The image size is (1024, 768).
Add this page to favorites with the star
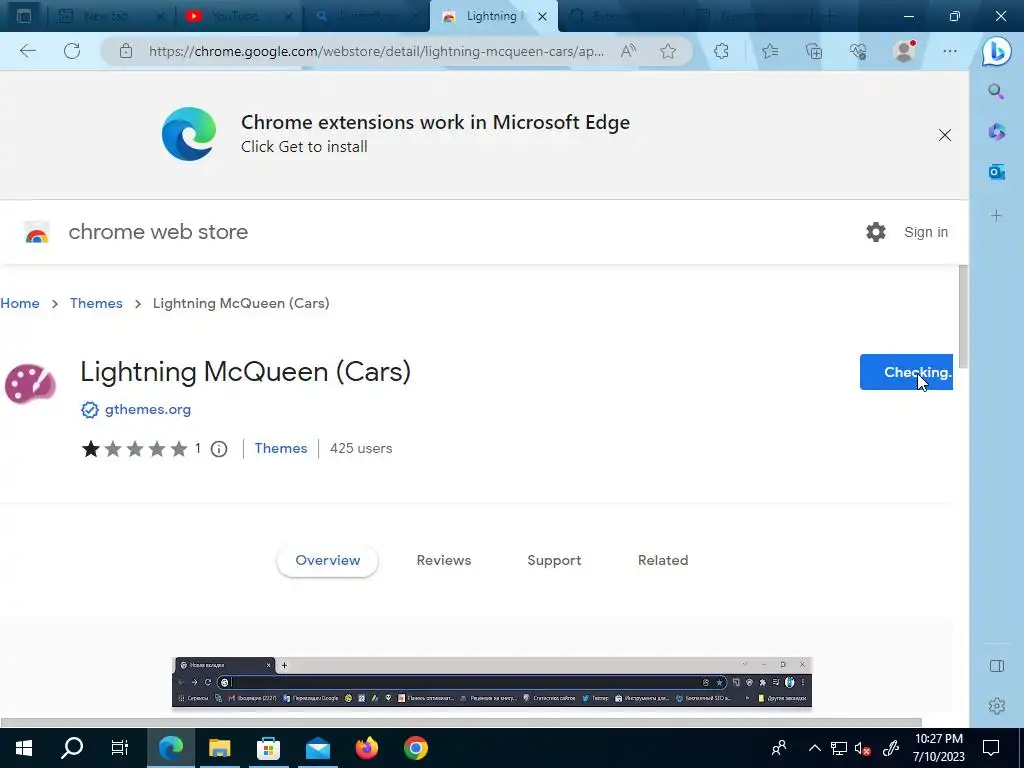(x=667, y=51)
